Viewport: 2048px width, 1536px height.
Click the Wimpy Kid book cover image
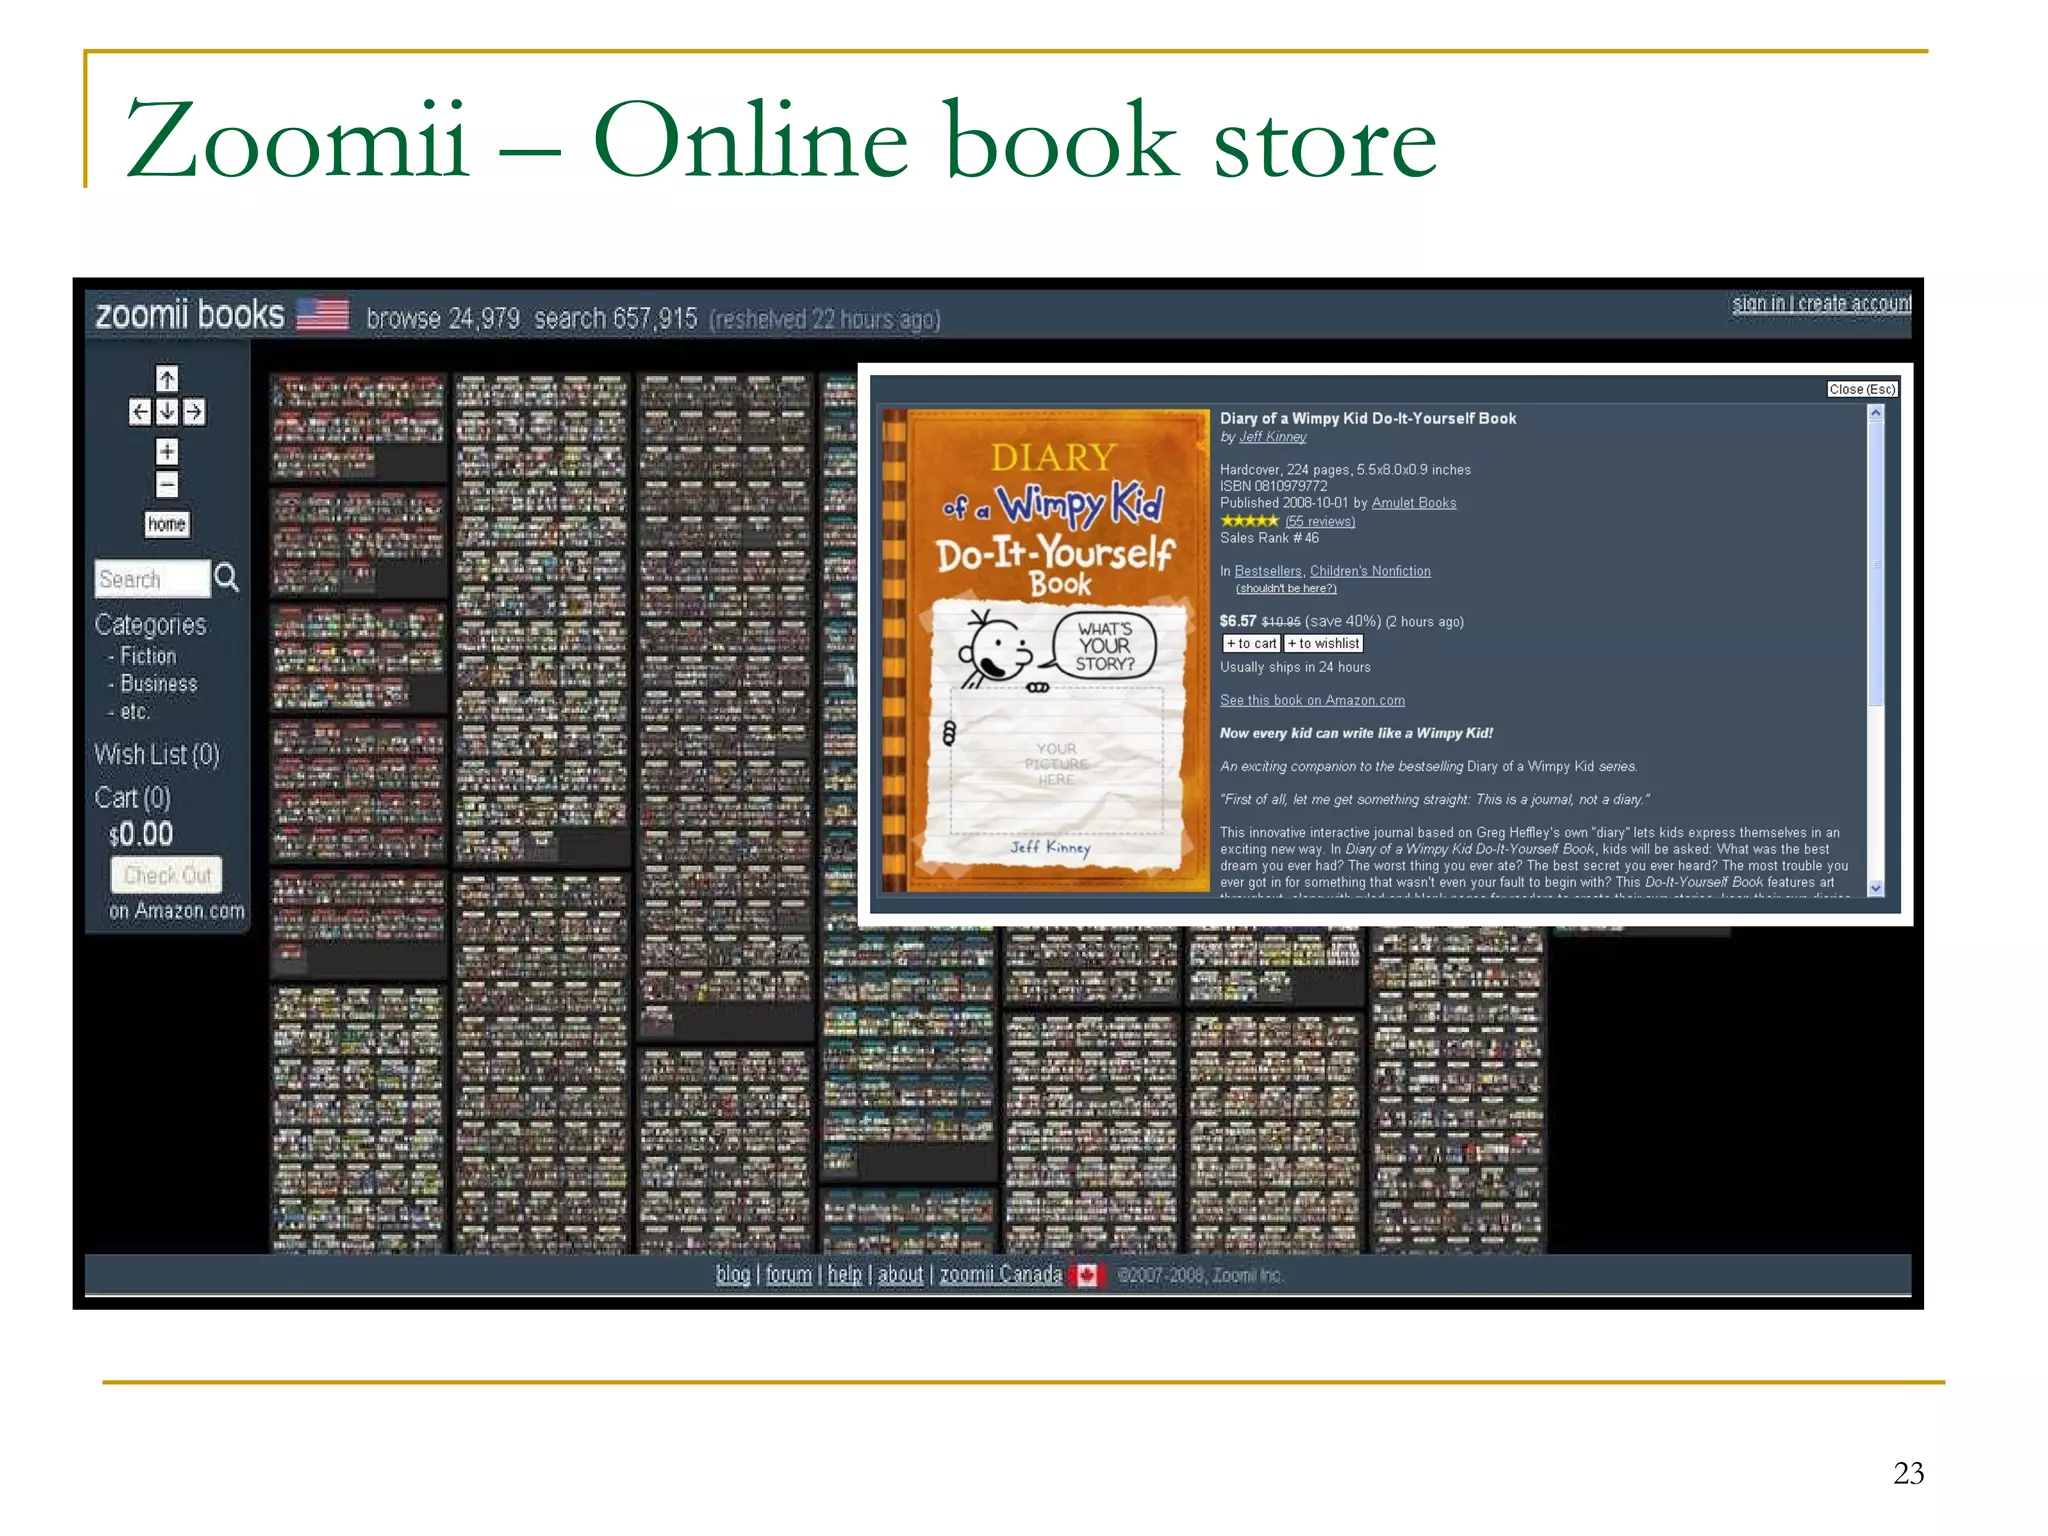[1045, 650]
